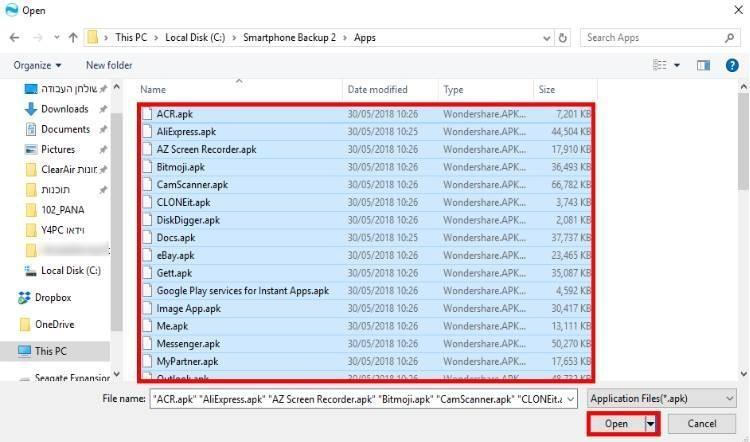
Task: Select This PC in sidebar
Action: [x=51, y=351]
